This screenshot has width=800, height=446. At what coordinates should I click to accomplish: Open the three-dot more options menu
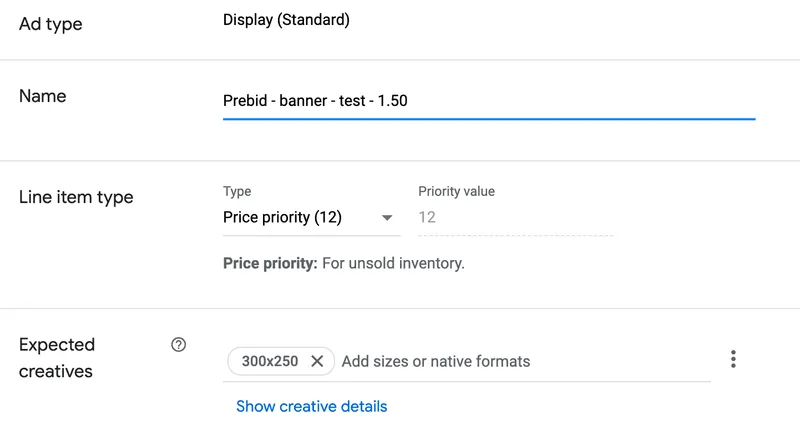(x=733, y=359)
